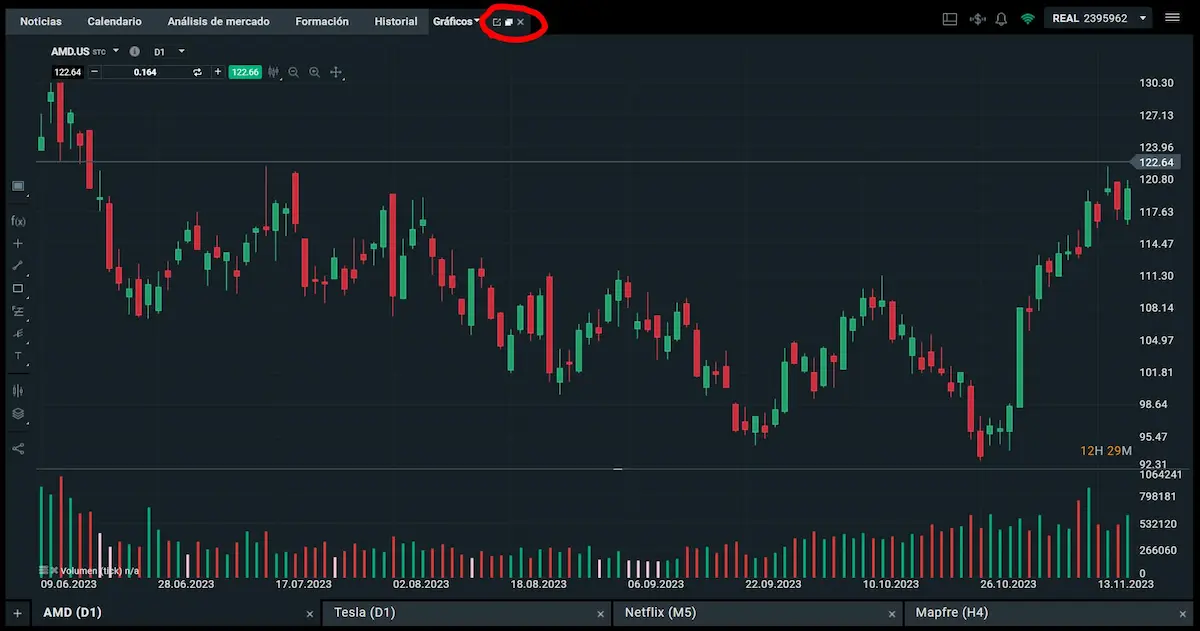Open the AMD.US instrument dropdown
Image resolution: width=1200 pixels, height=631 pixels.
tap(115, 50)
